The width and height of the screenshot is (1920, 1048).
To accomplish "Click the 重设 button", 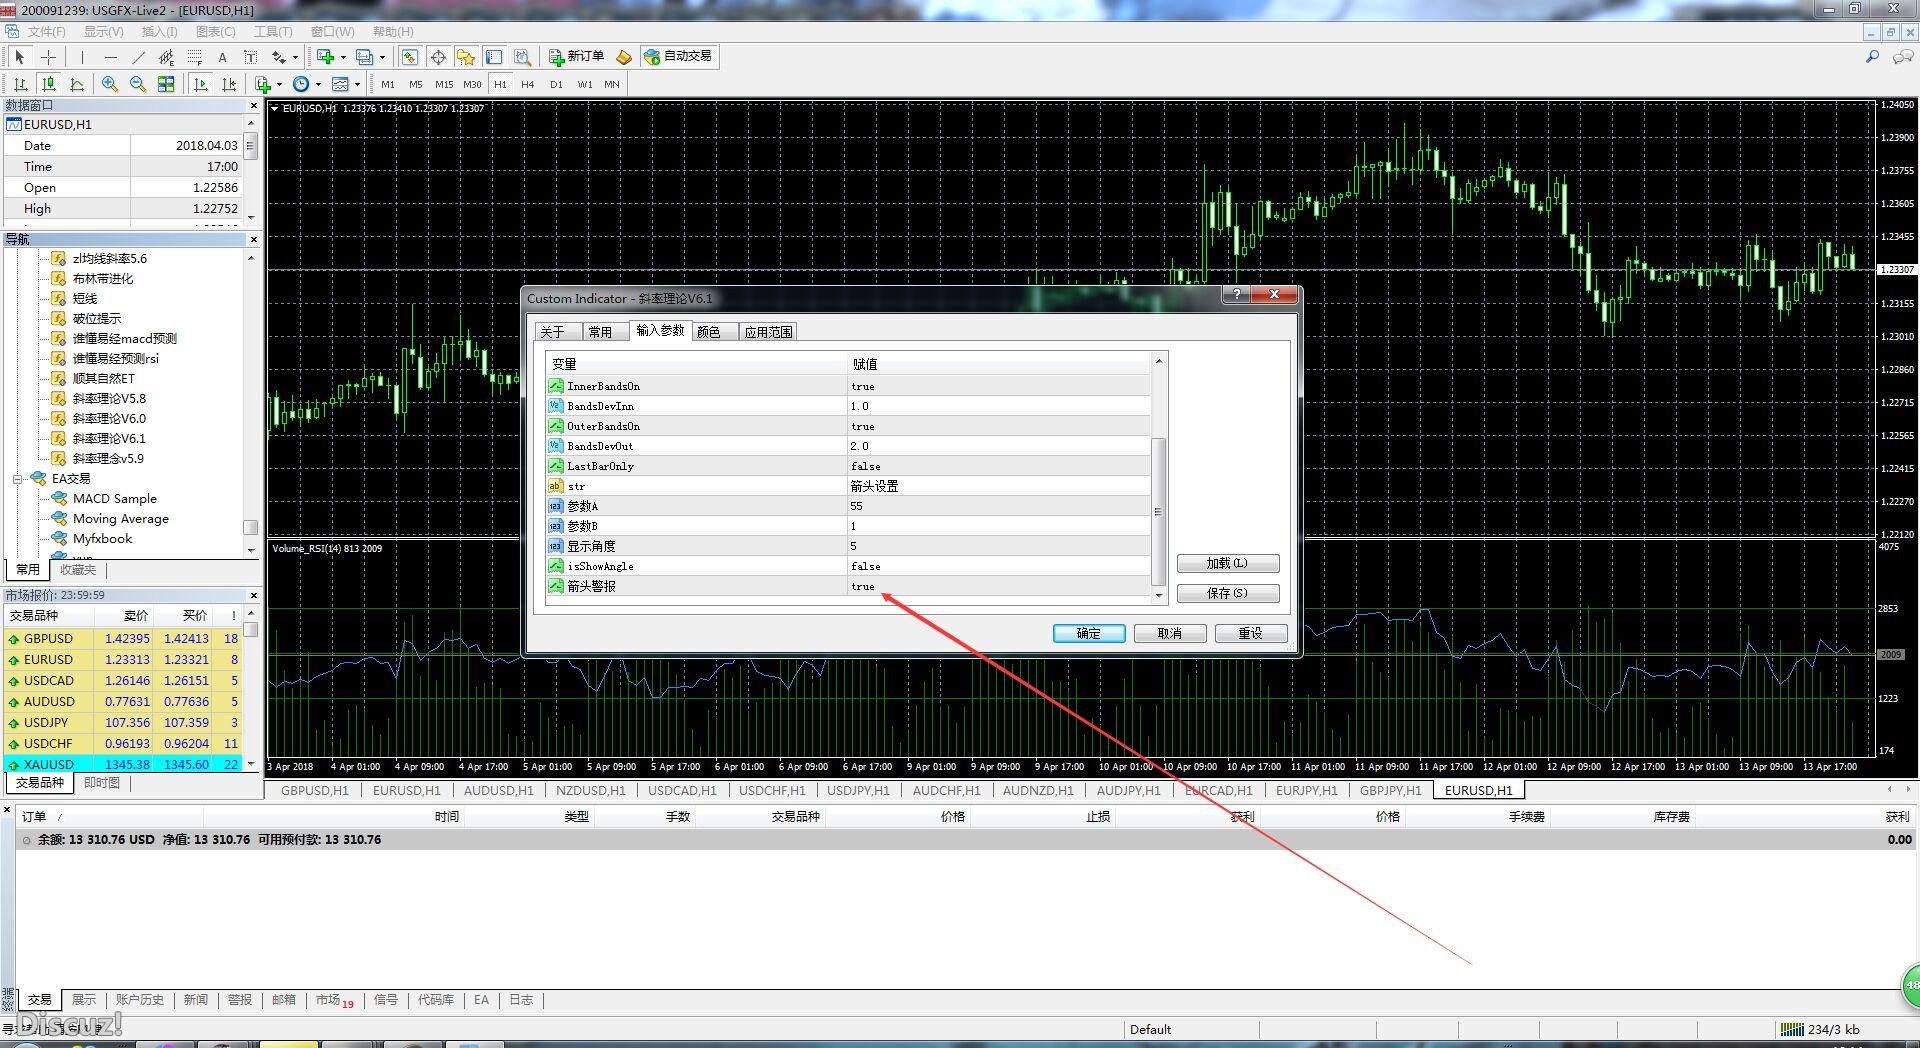I will pos(1251,633).
